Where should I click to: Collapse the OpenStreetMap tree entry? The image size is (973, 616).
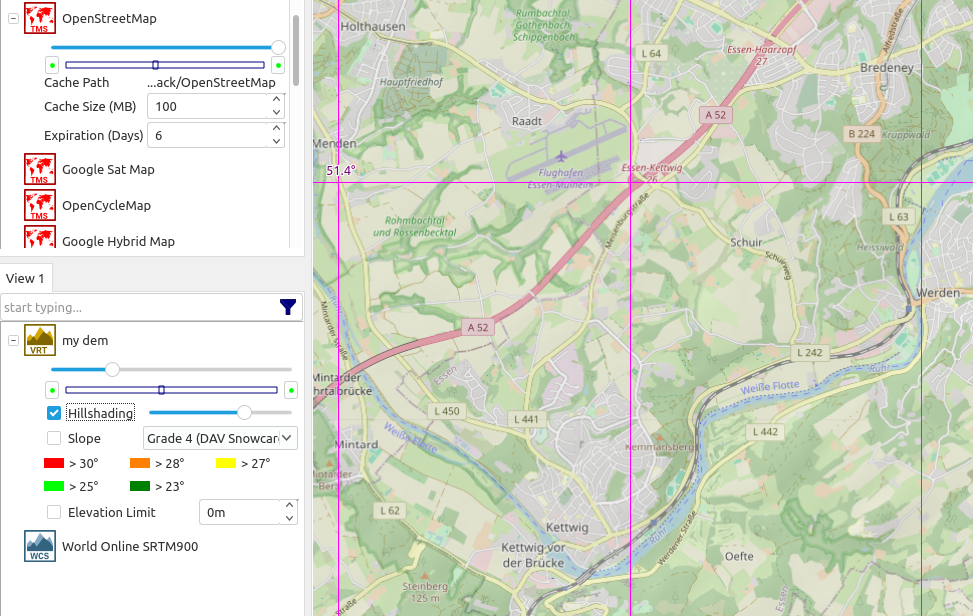pyautogui.click(x=13, y=19)
